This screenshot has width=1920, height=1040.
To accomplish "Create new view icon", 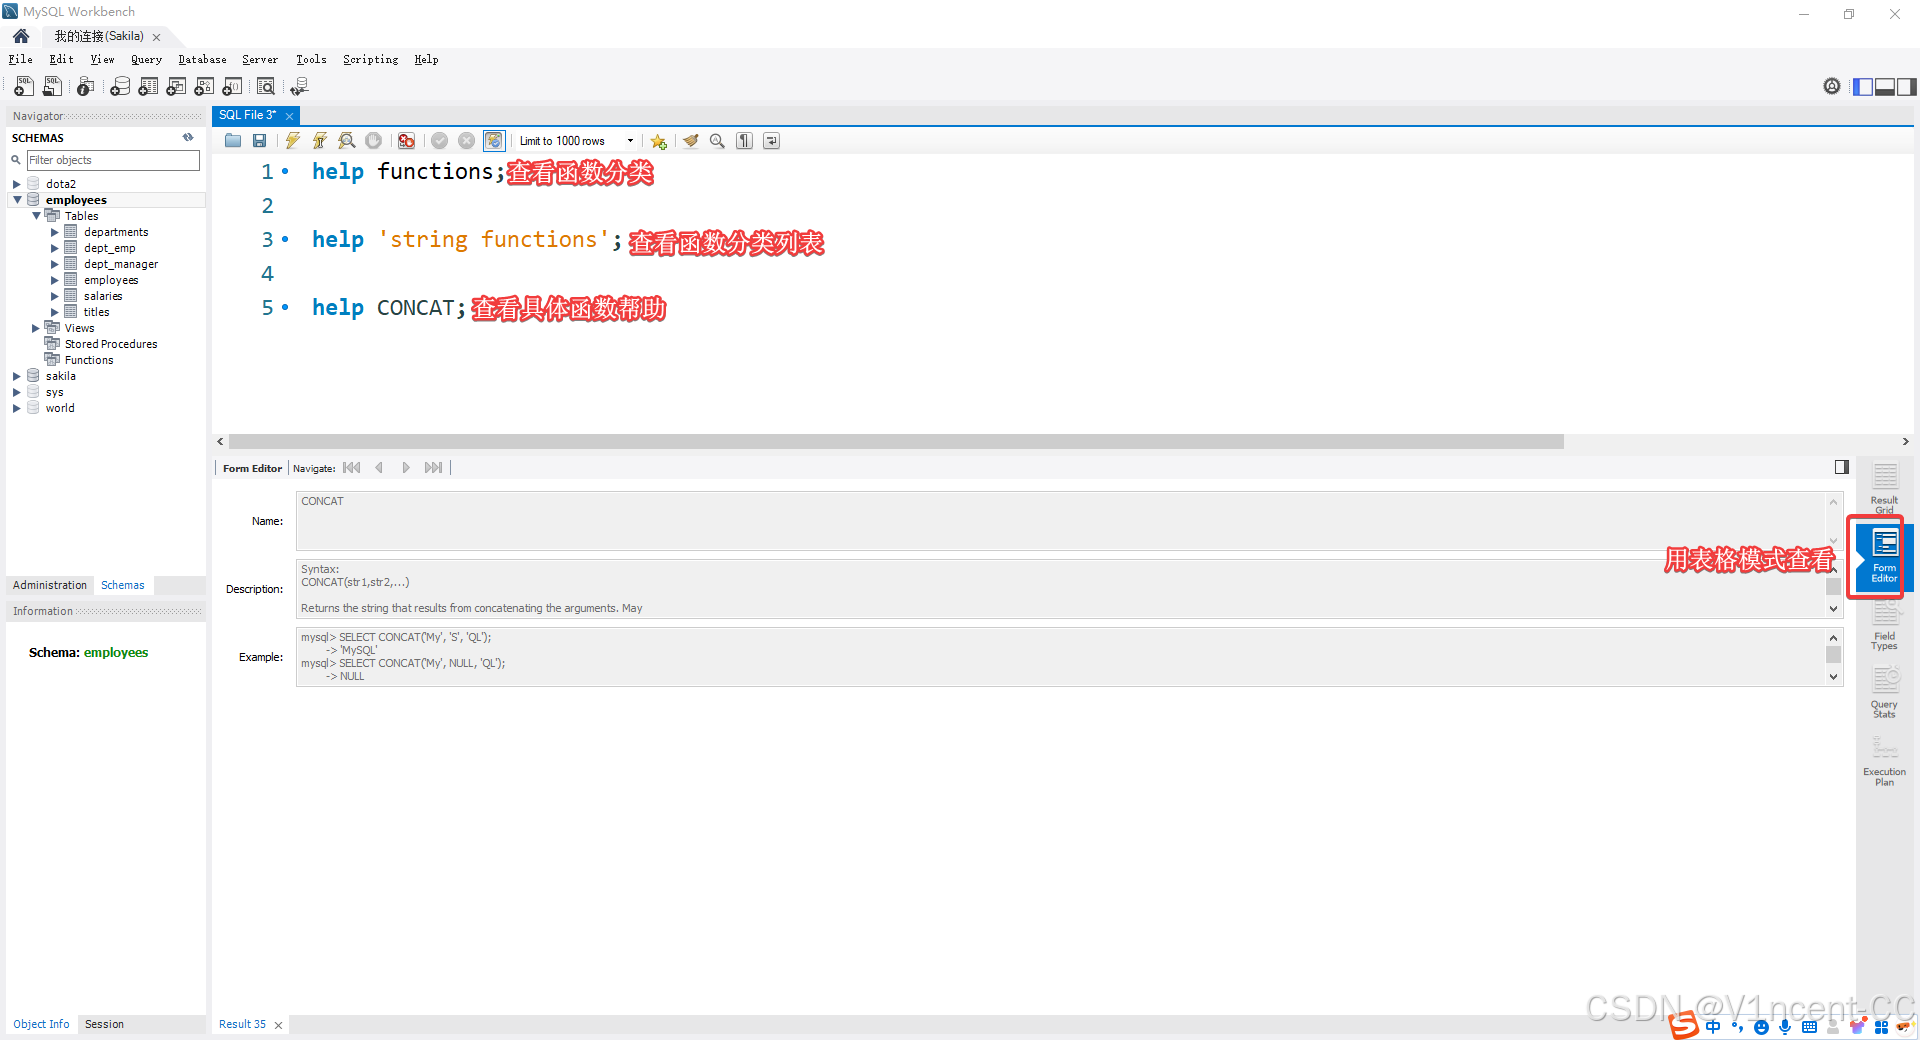I will (x=176, y=87).
